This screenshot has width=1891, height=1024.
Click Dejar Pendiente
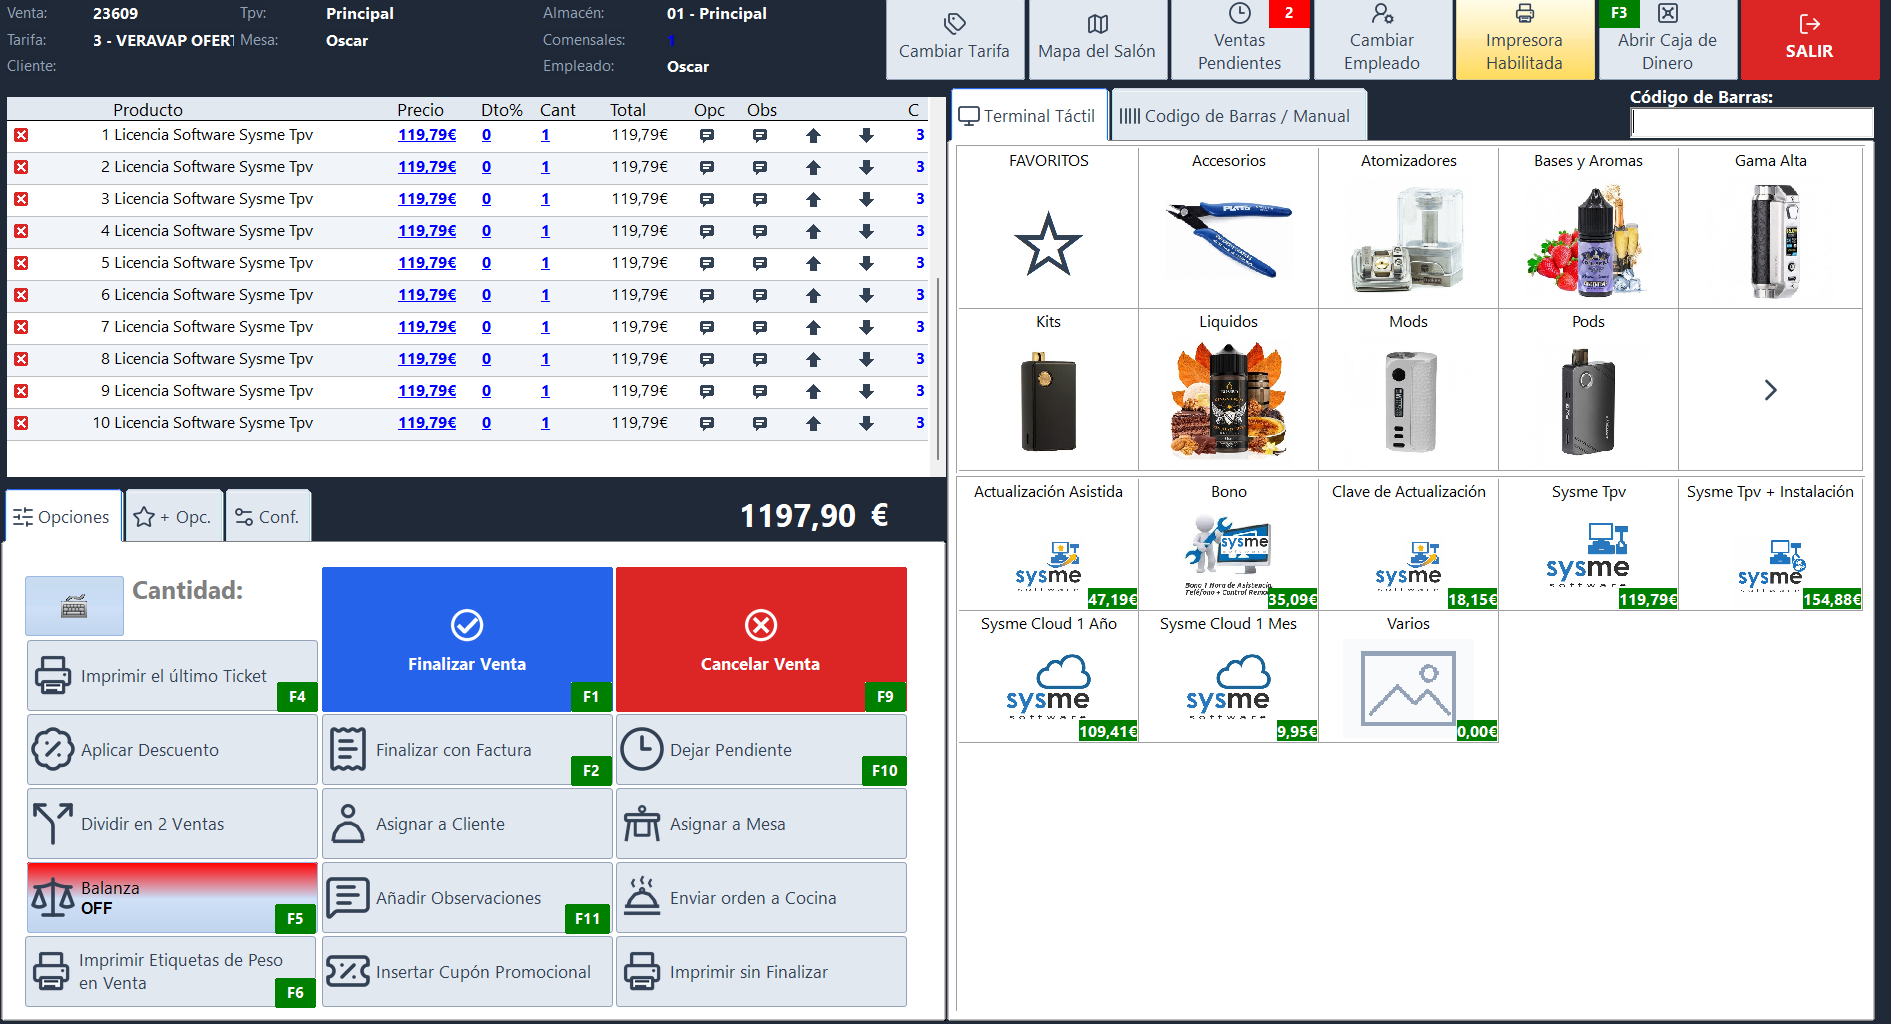click(x=761, y=750)
